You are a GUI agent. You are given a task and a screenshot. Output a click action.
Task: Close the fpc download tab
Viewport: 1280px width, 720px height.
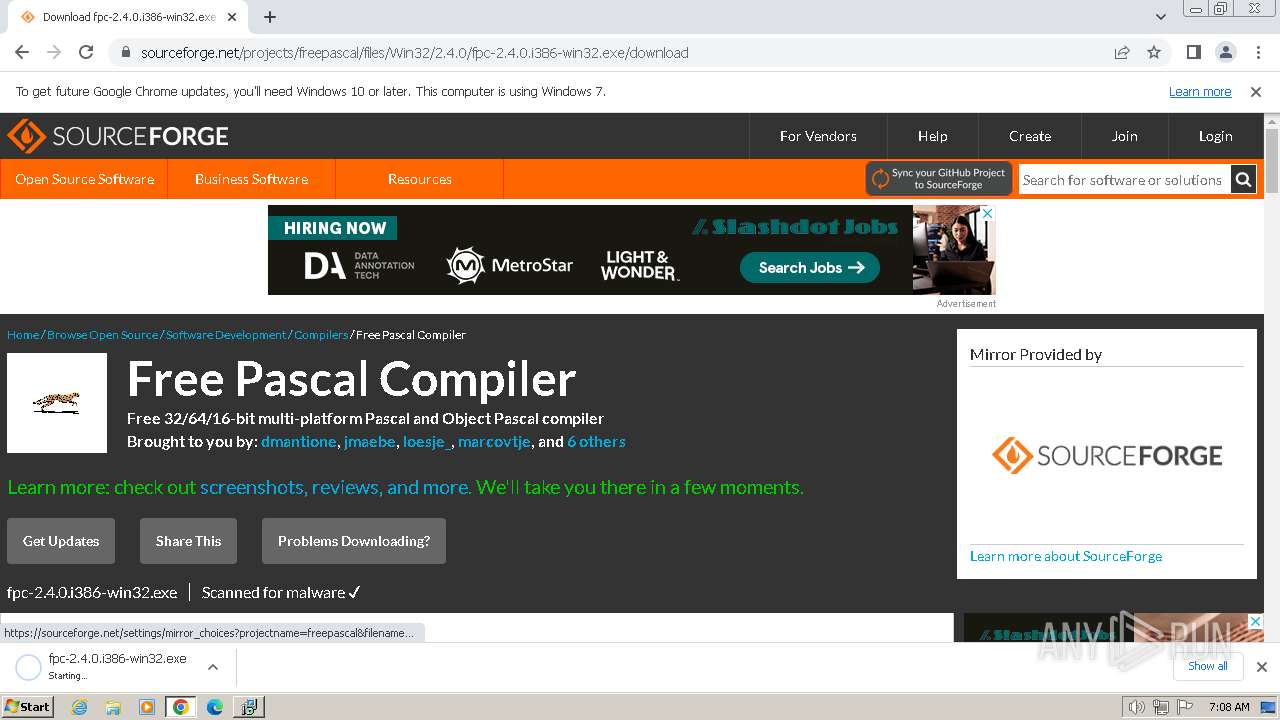pyautogui.click(x=233, y=17)
